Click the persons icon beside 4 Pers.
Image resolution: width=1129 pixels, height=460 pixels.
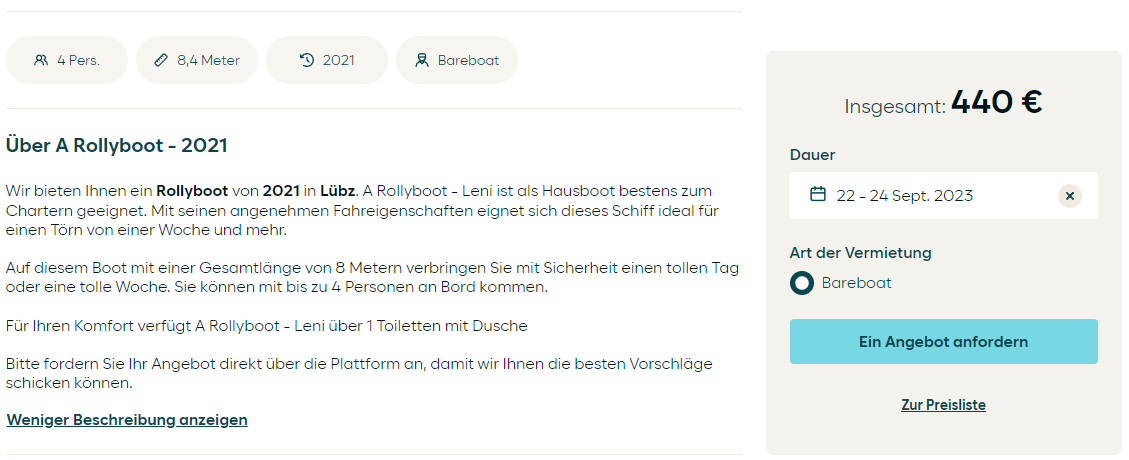coord(41,60)
